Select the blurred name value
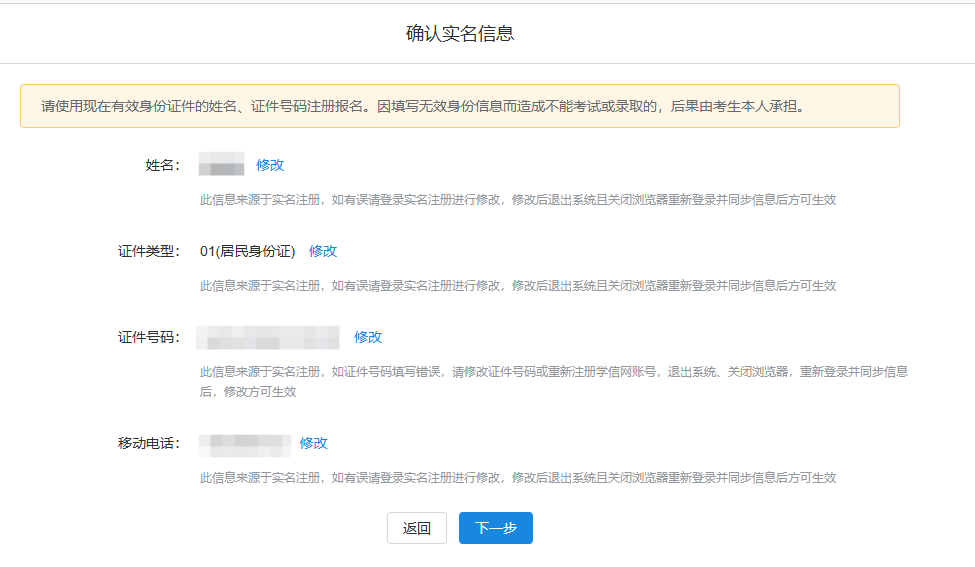The width and height of the screenshot is (975, 567). click(x=221, y=165)
